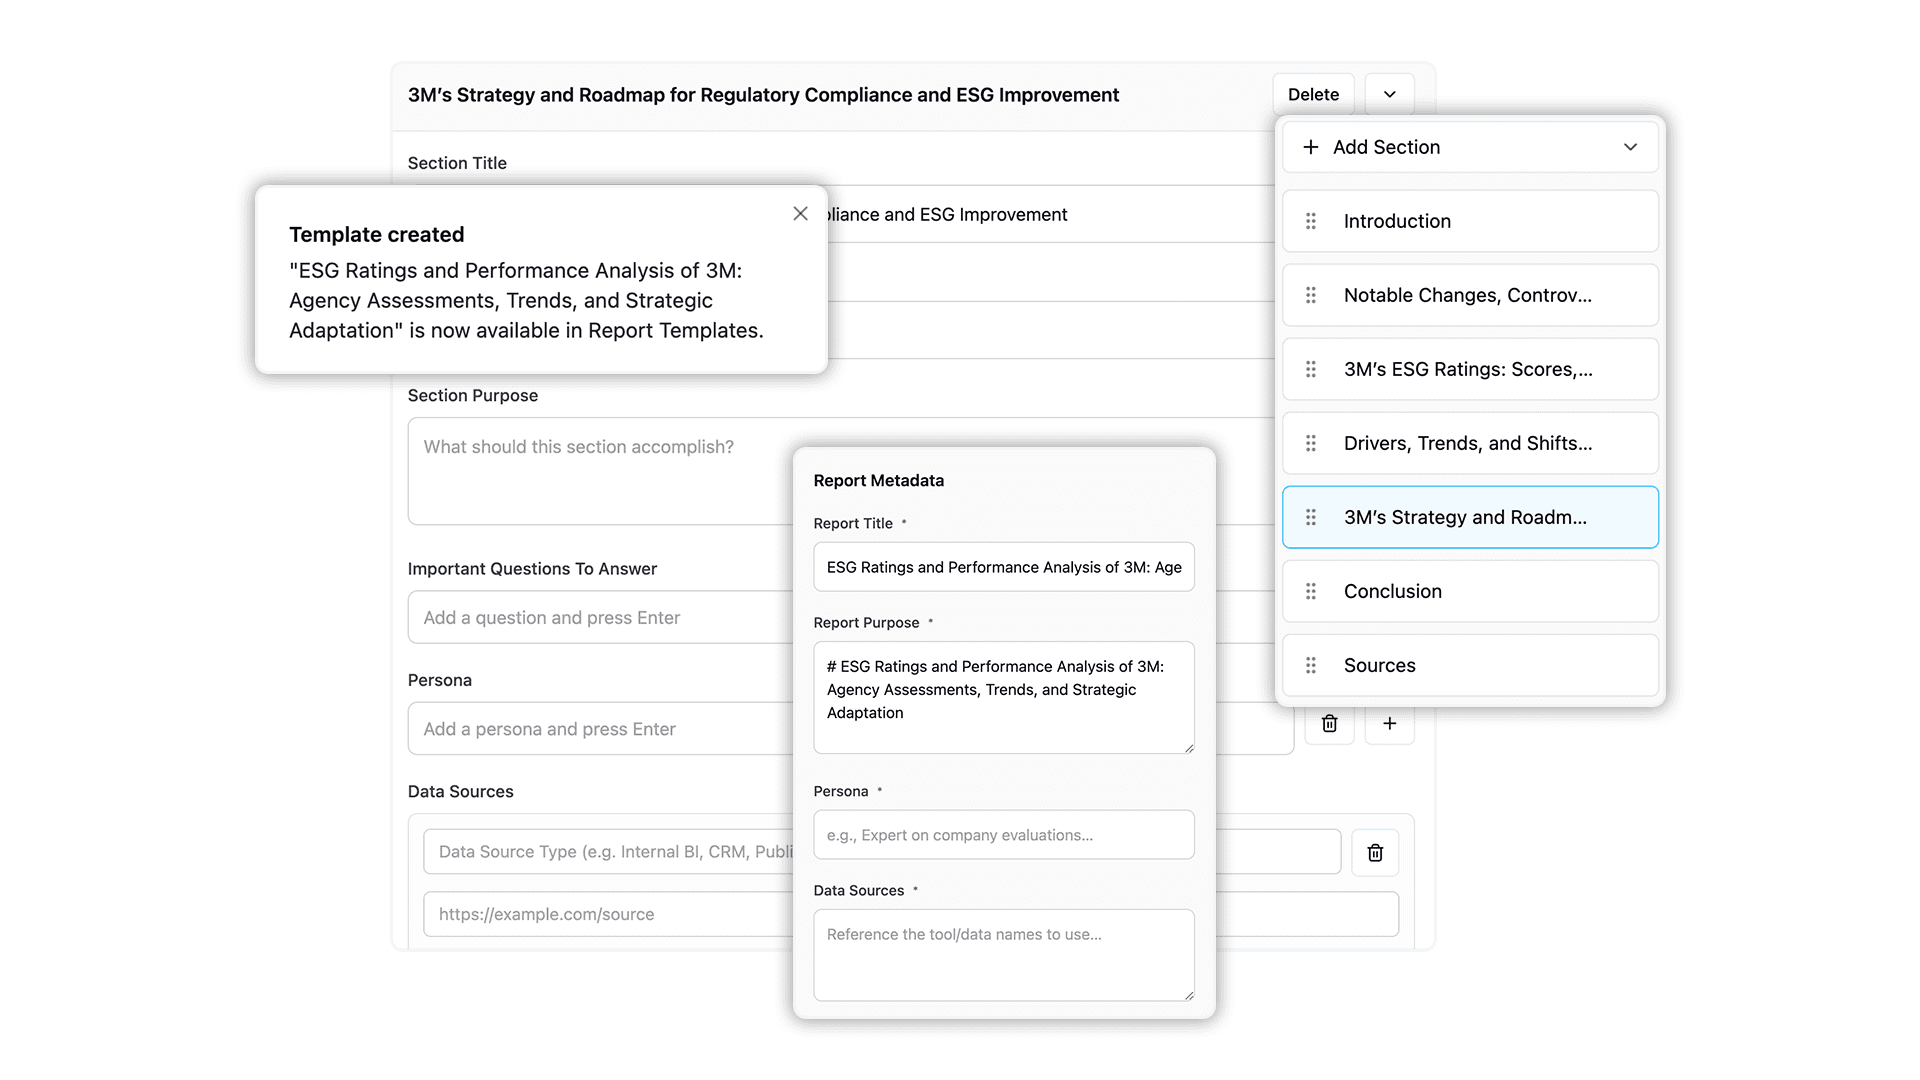Open the chevron dropdown next to Delete
This screenshot has height=1080, width=1920.
point(1390,94)
